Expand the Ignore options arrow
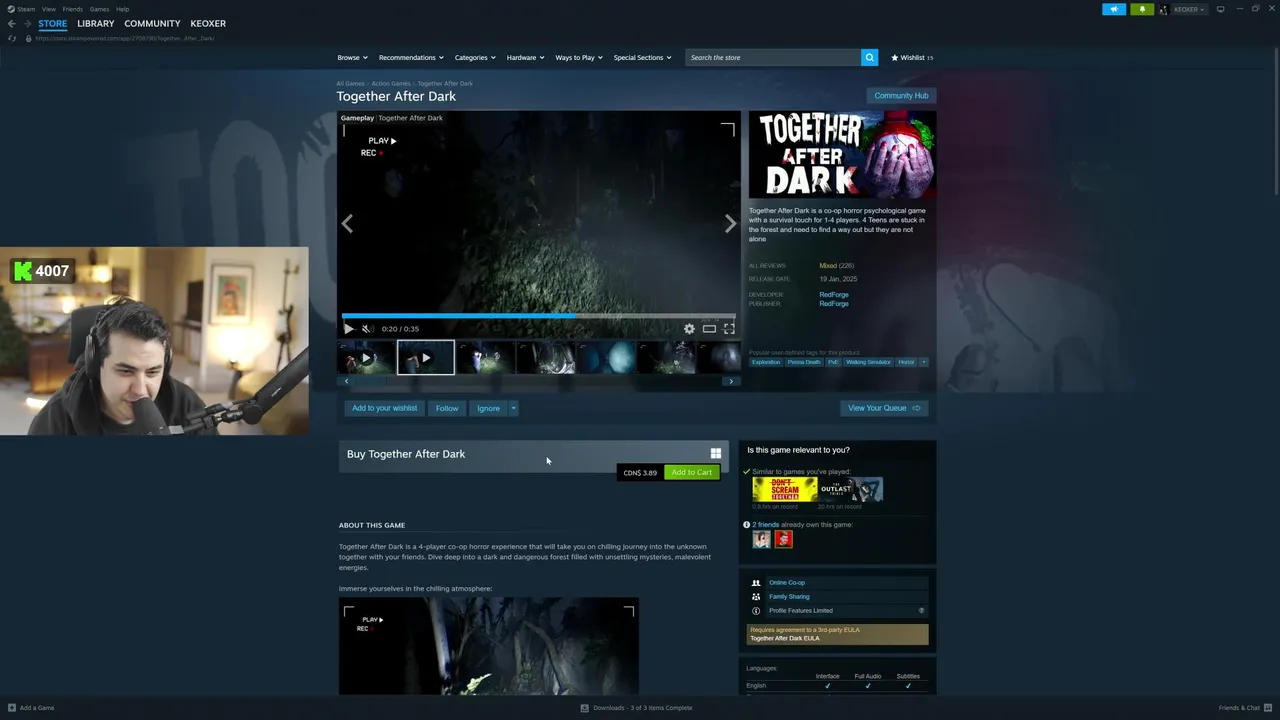Image resolution: width=1280 pixels, height=720 pixels. coord(513,408)
